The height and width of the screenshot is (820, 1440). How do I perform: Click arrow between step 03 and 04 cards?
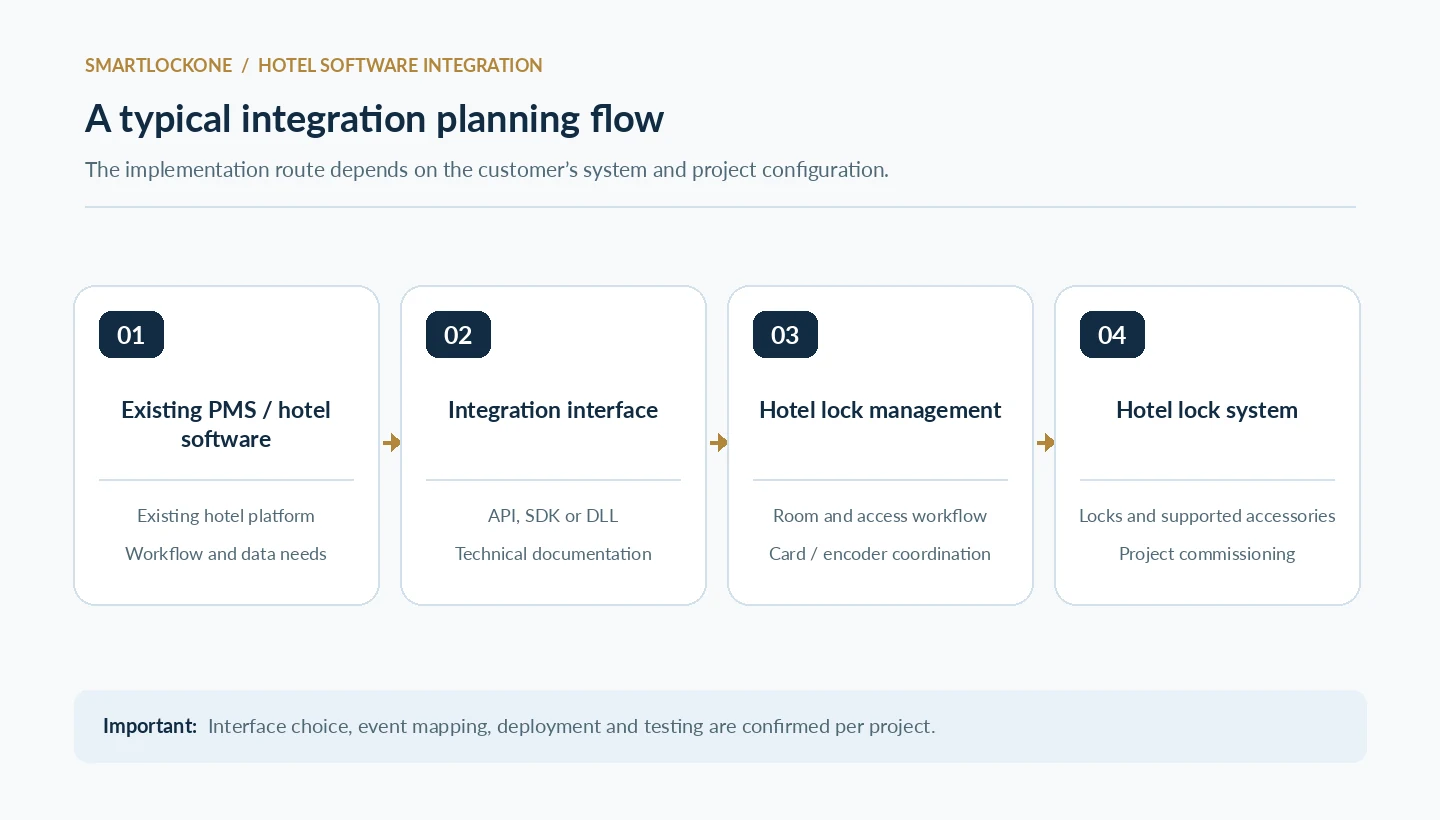tap(1045, 442)
